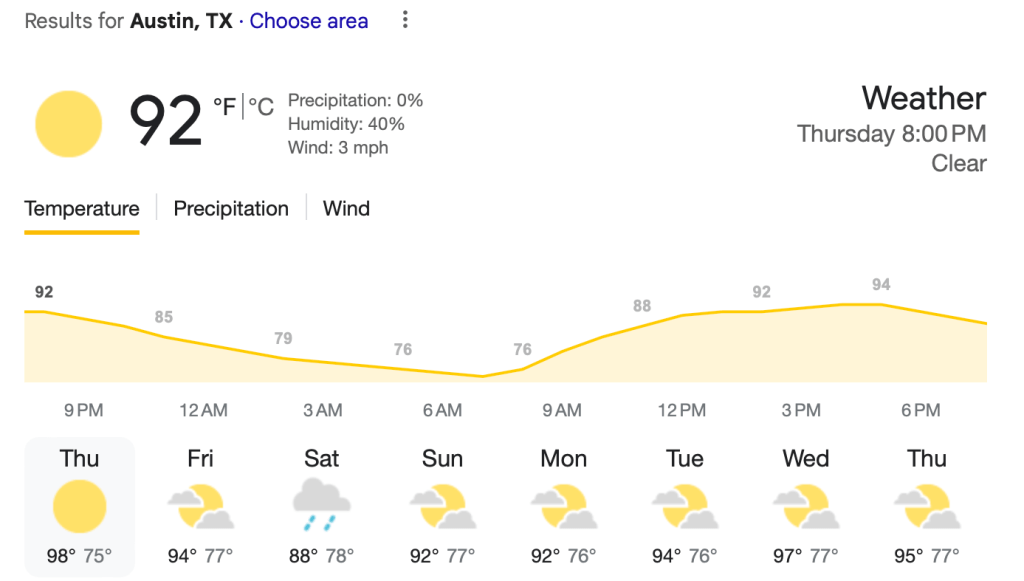Open the Temperature tab
1024x581 pixels.
(82, 209)
